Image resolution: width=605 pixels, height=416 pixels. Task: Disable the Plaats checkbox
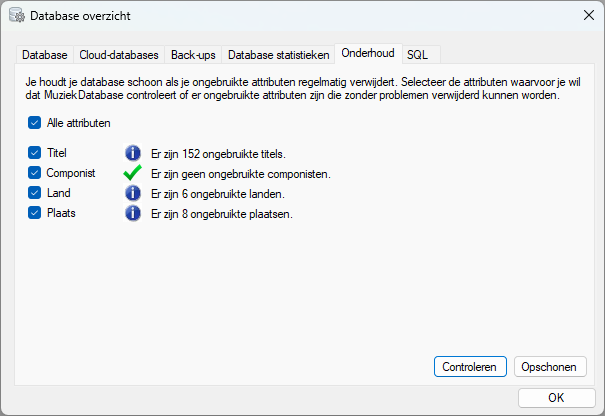pos(34,212)
